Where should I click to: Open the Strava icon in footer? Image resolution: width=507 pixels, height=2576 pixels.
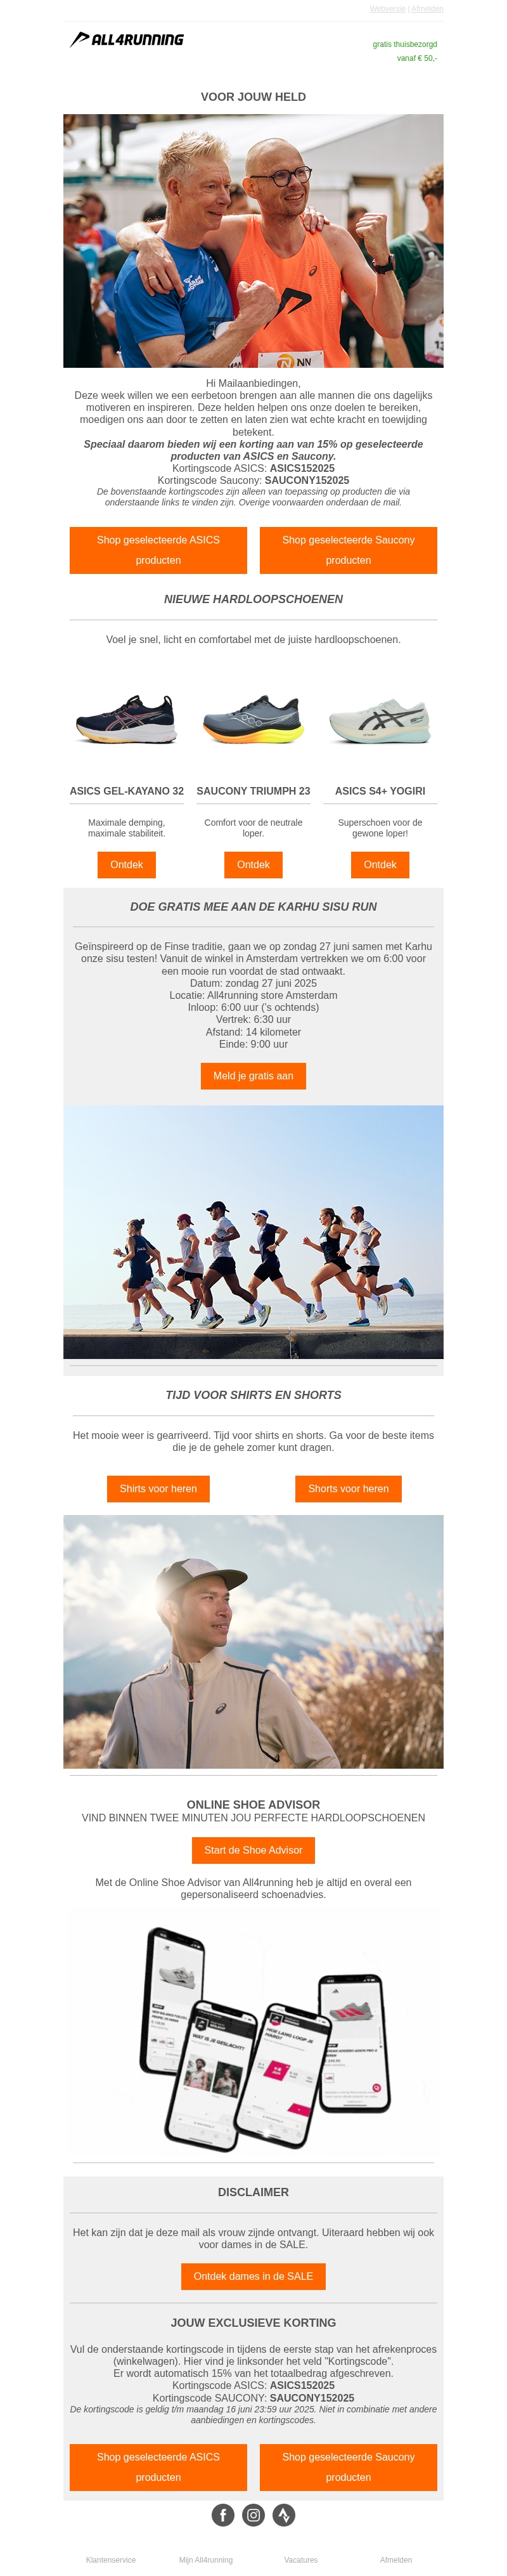[x=284, y=2515]
